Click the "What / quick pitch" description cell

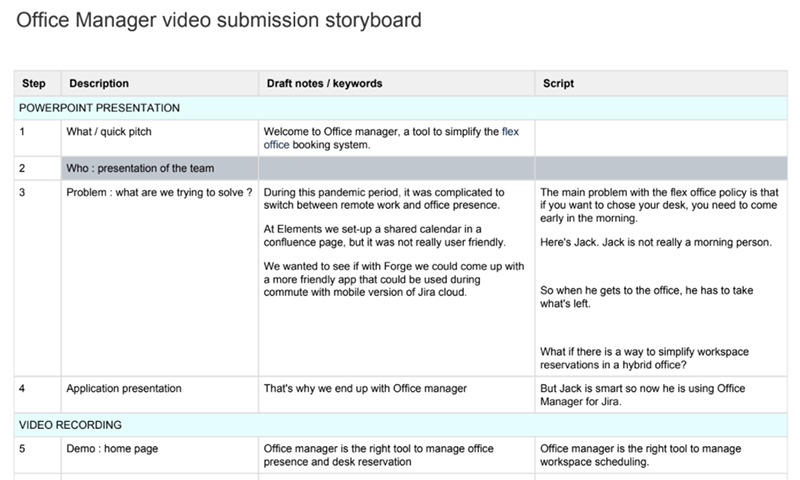[x=109, y=131]
